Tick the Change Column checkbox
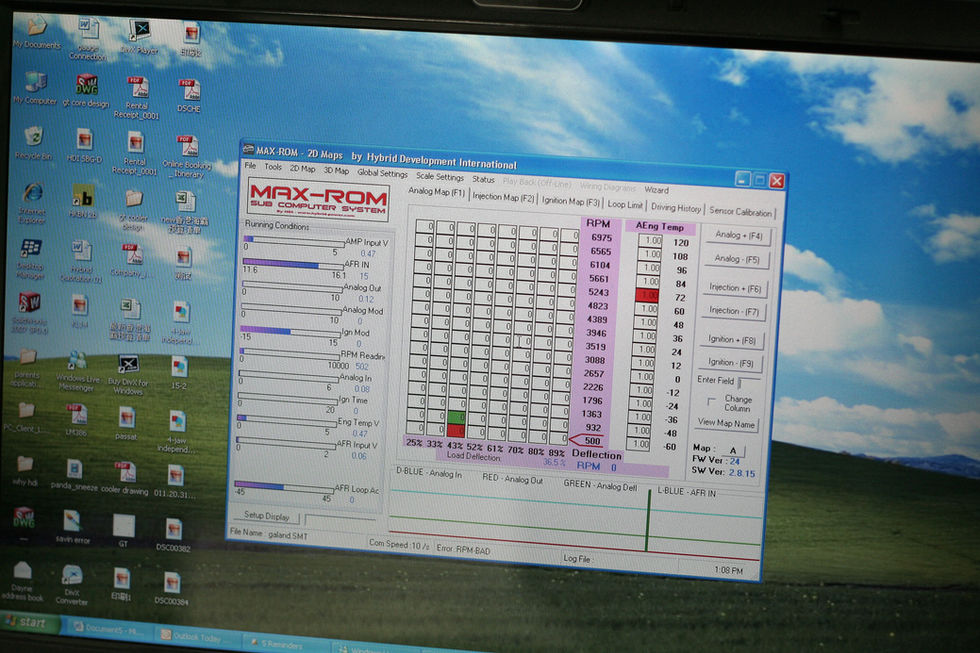The height and width of the screenshot is (653, 980). tap(711, 401)
